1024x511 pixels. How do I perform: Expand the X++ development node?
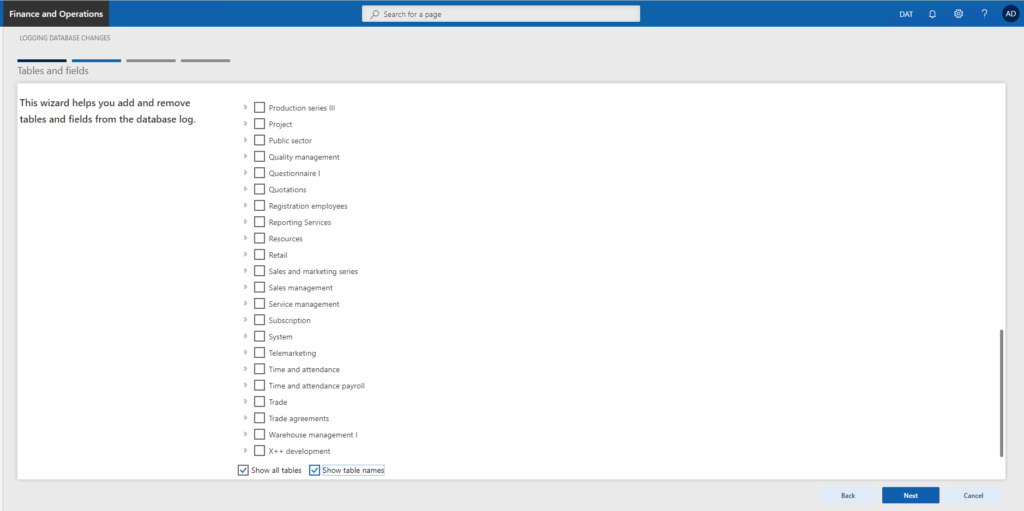point(246,450)
